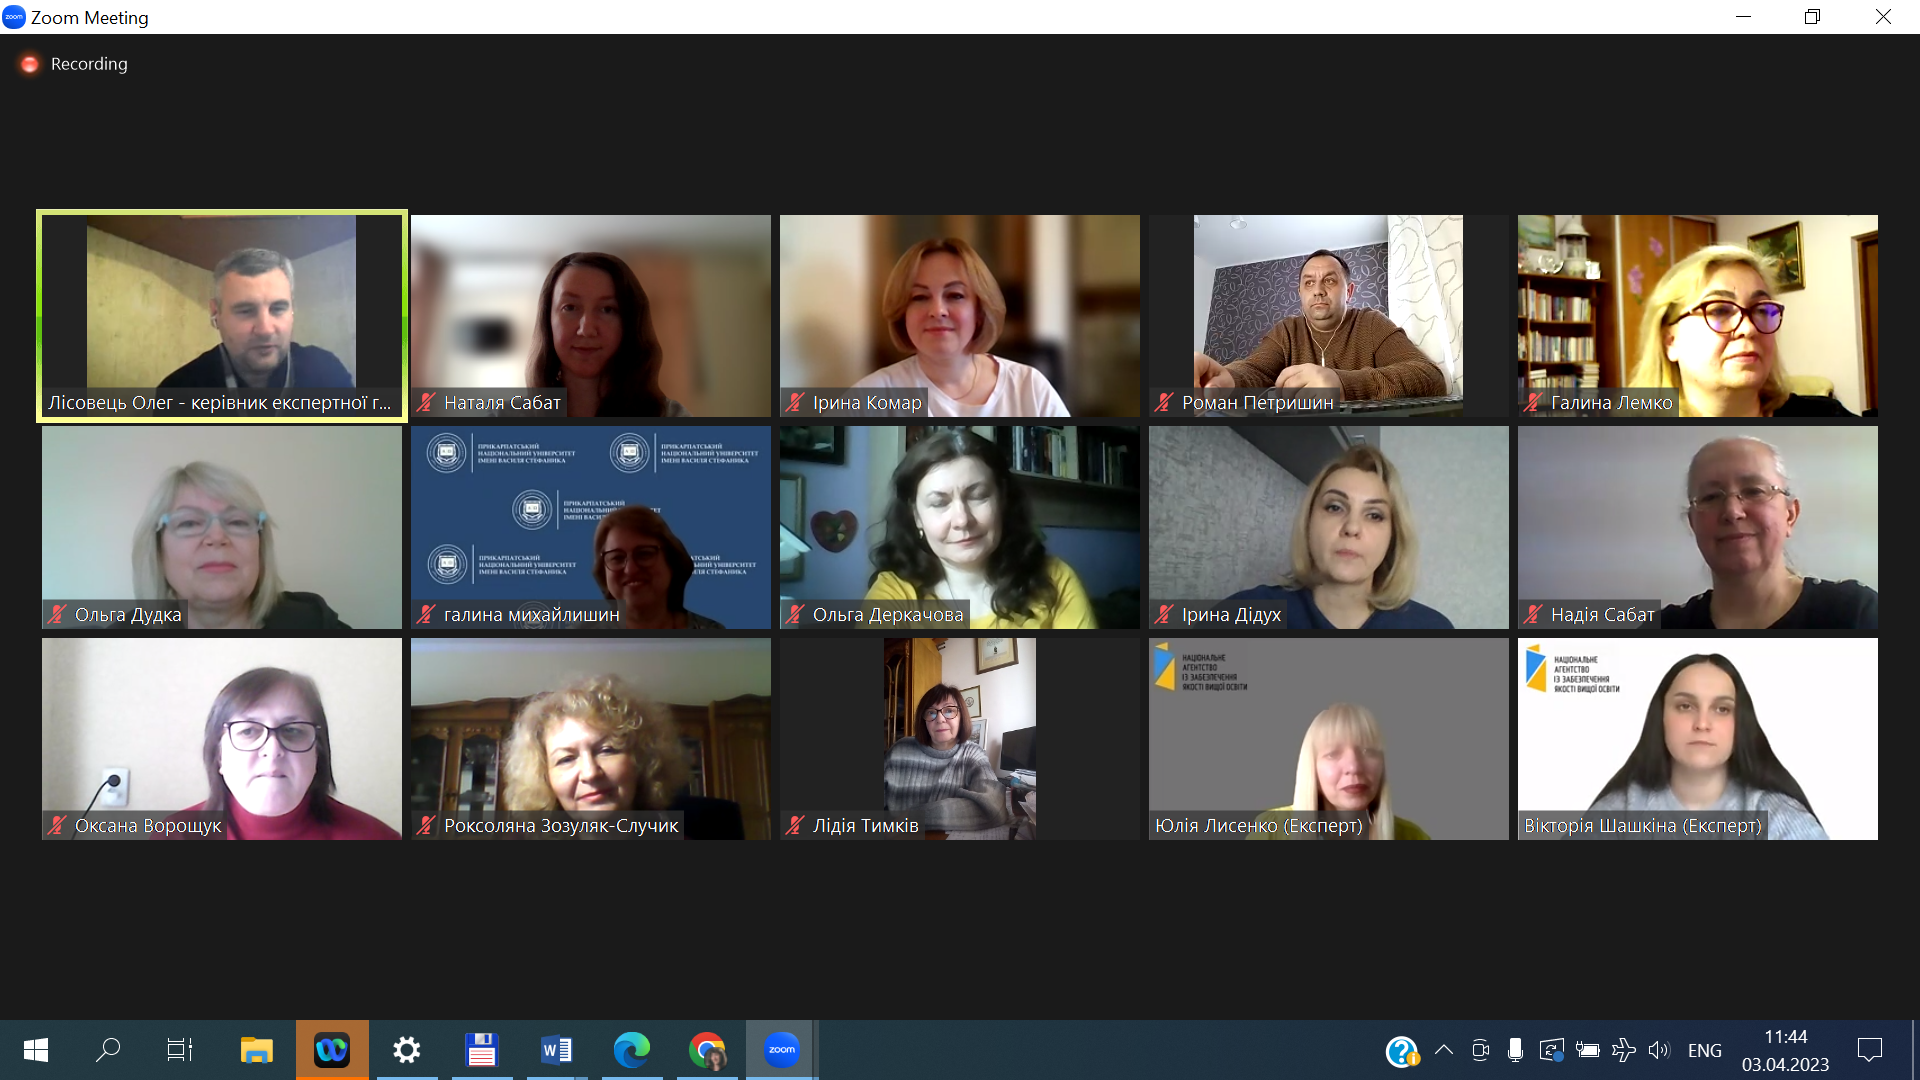Open Task View on the taskbar
This screenshot has width=1920, height=1080.
pyautogui.click(x=180, y=1049)
